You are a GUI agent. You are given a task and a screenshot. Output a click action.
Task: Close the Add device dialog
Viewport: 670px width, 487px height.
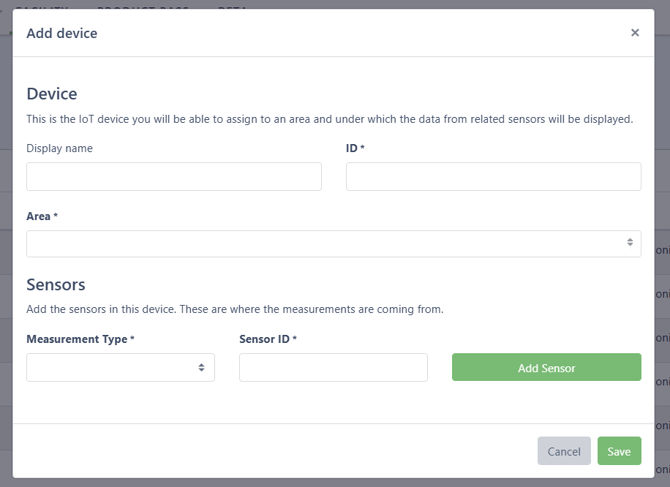[634, 33]
